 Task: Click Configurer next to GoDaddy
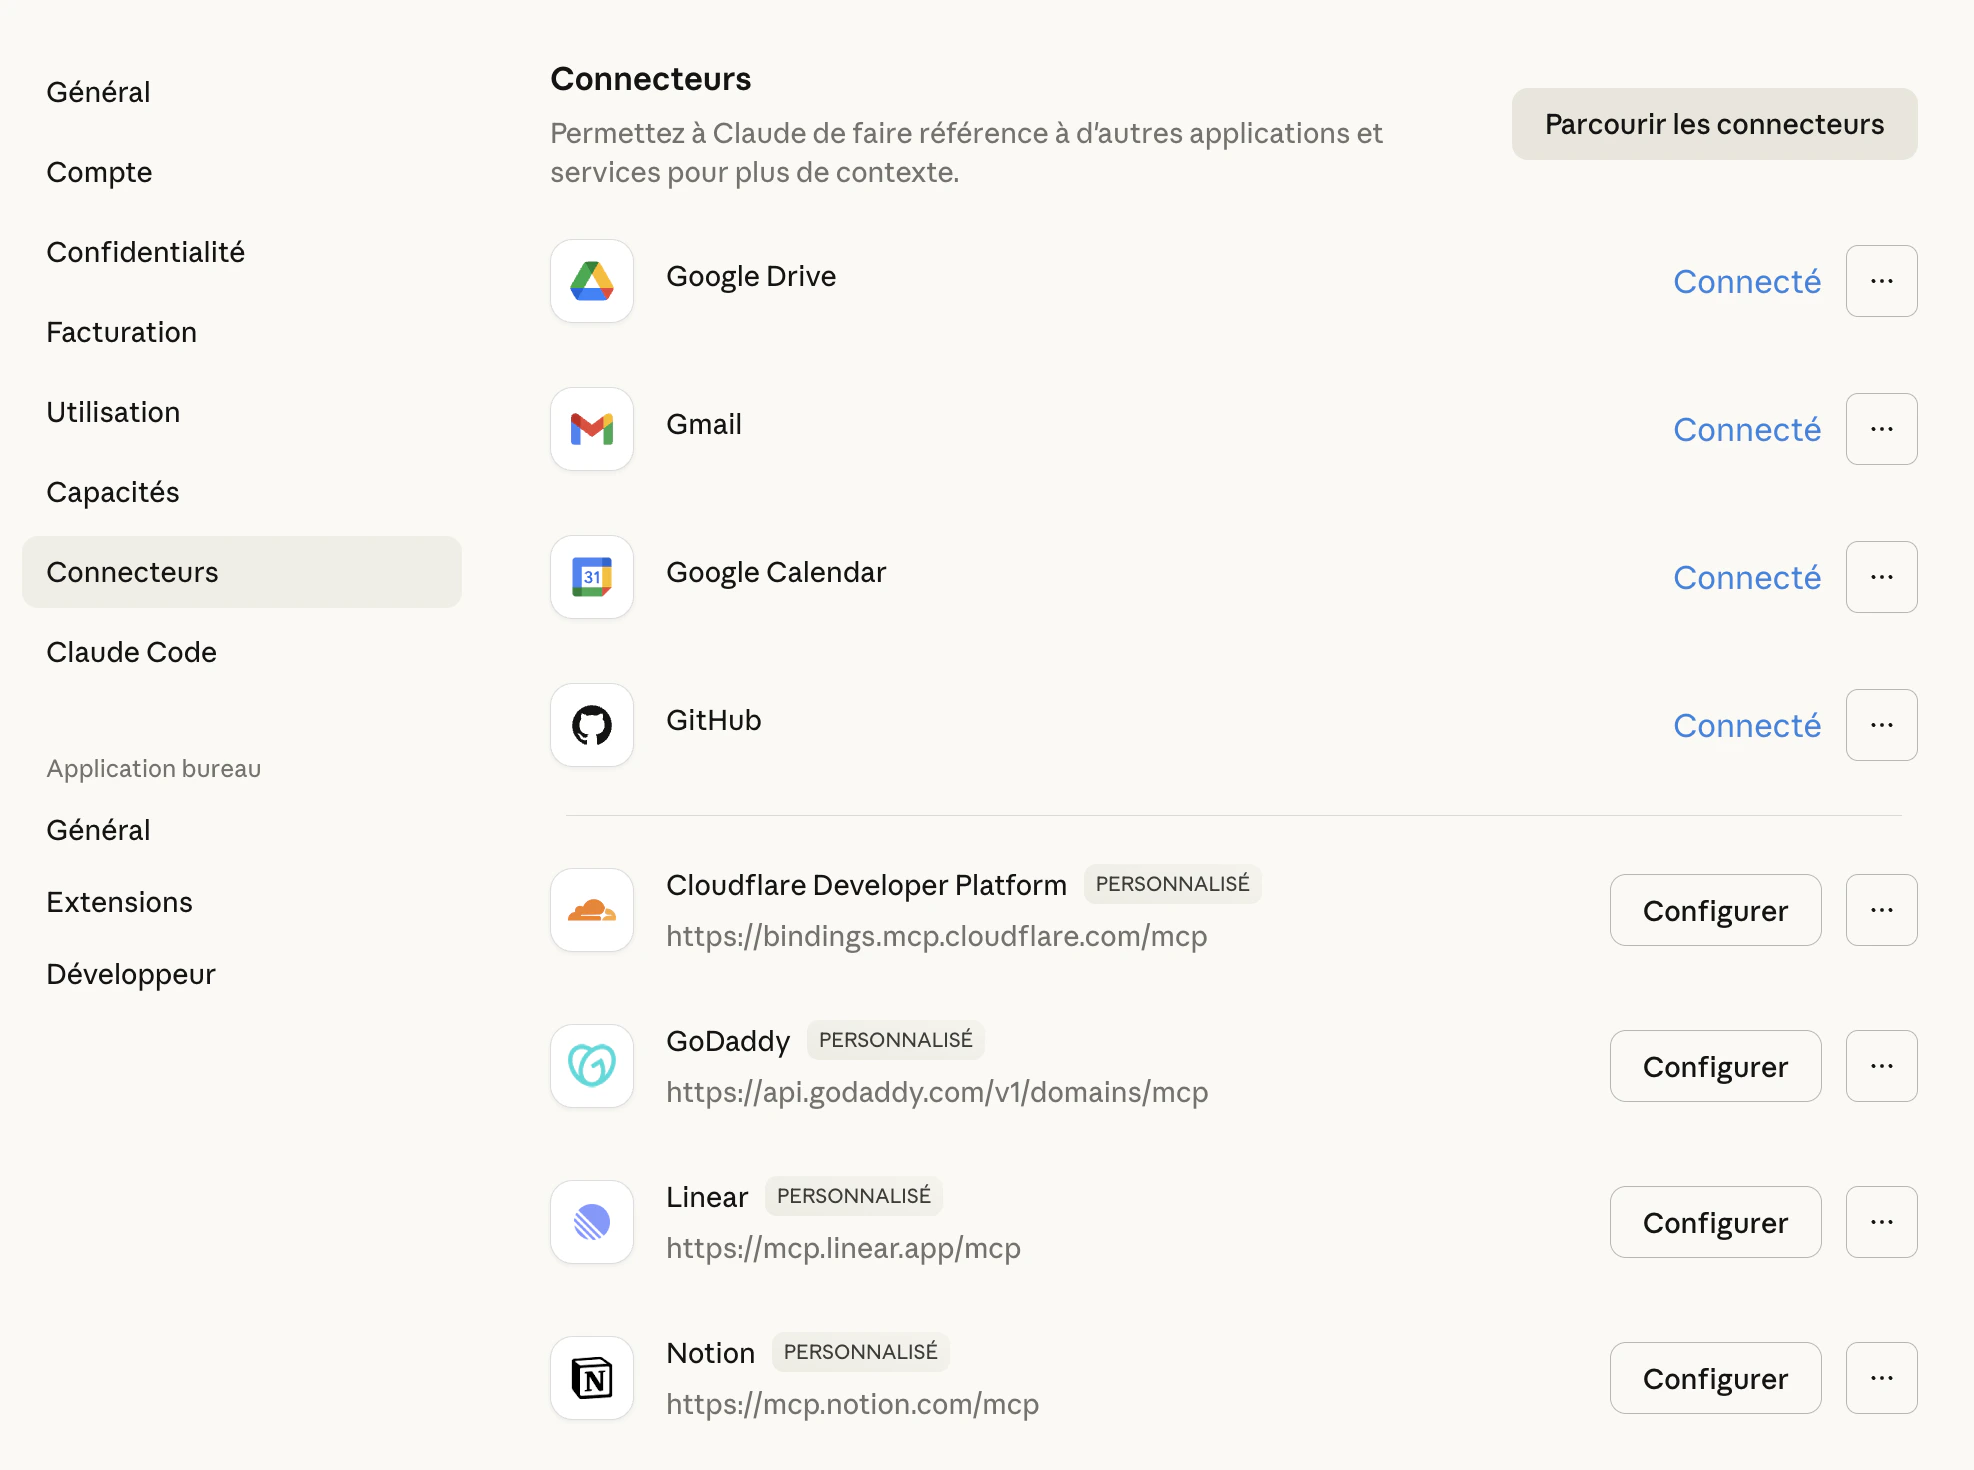pyautogui.click(x=1715, y=1066)
